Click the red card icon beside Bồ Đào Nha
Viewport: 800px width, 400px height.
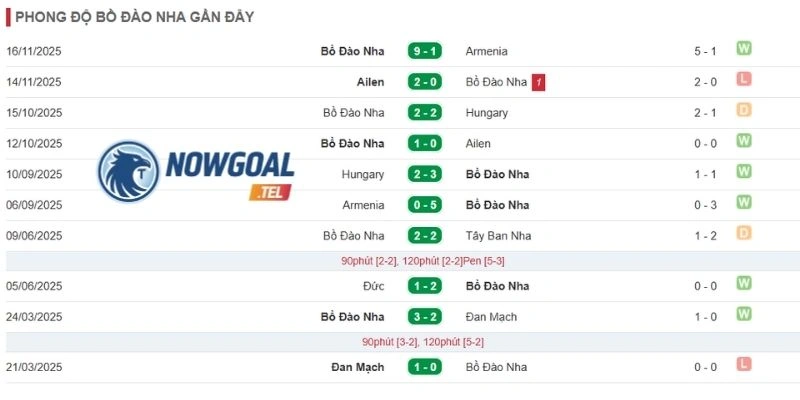click(x=538, y=82)
